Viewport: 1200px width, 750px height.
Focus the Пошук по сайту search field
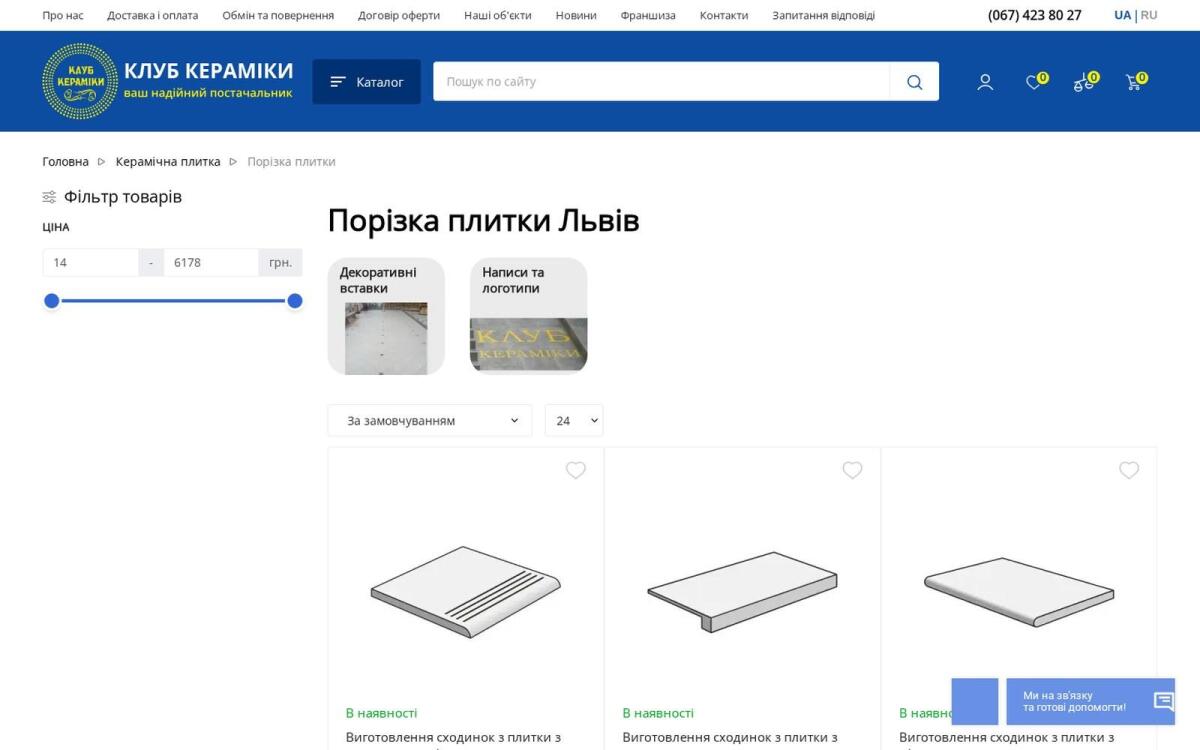point(661,82)
